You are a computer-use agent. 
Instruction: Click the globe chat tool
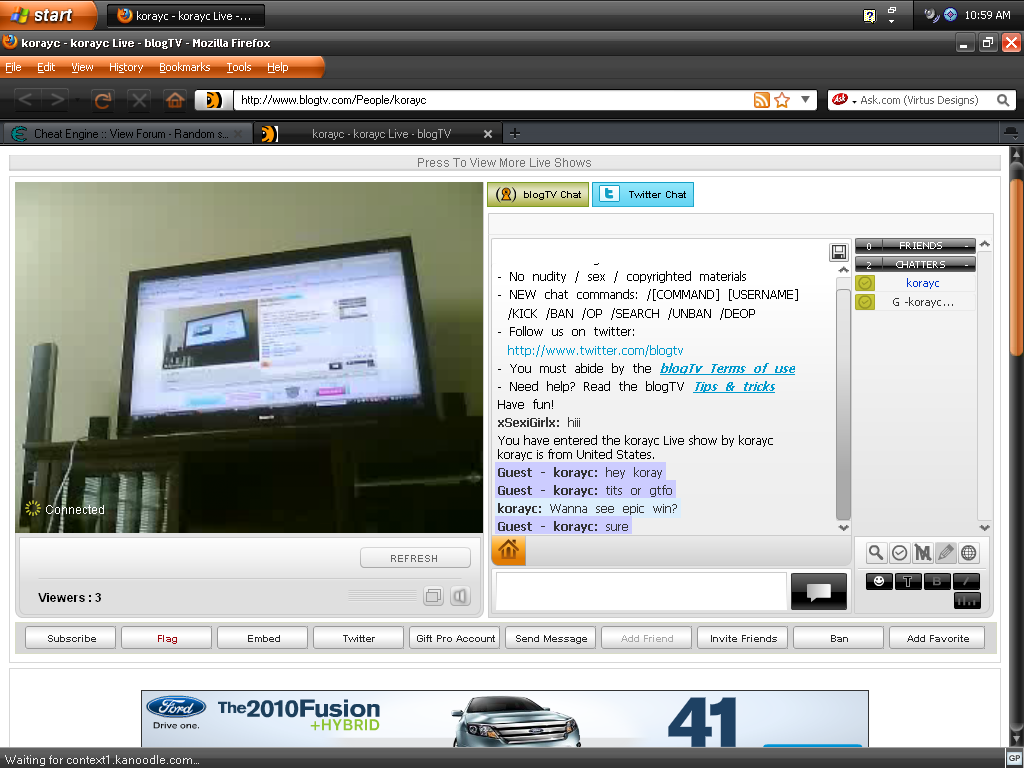(x=968, y=553)
